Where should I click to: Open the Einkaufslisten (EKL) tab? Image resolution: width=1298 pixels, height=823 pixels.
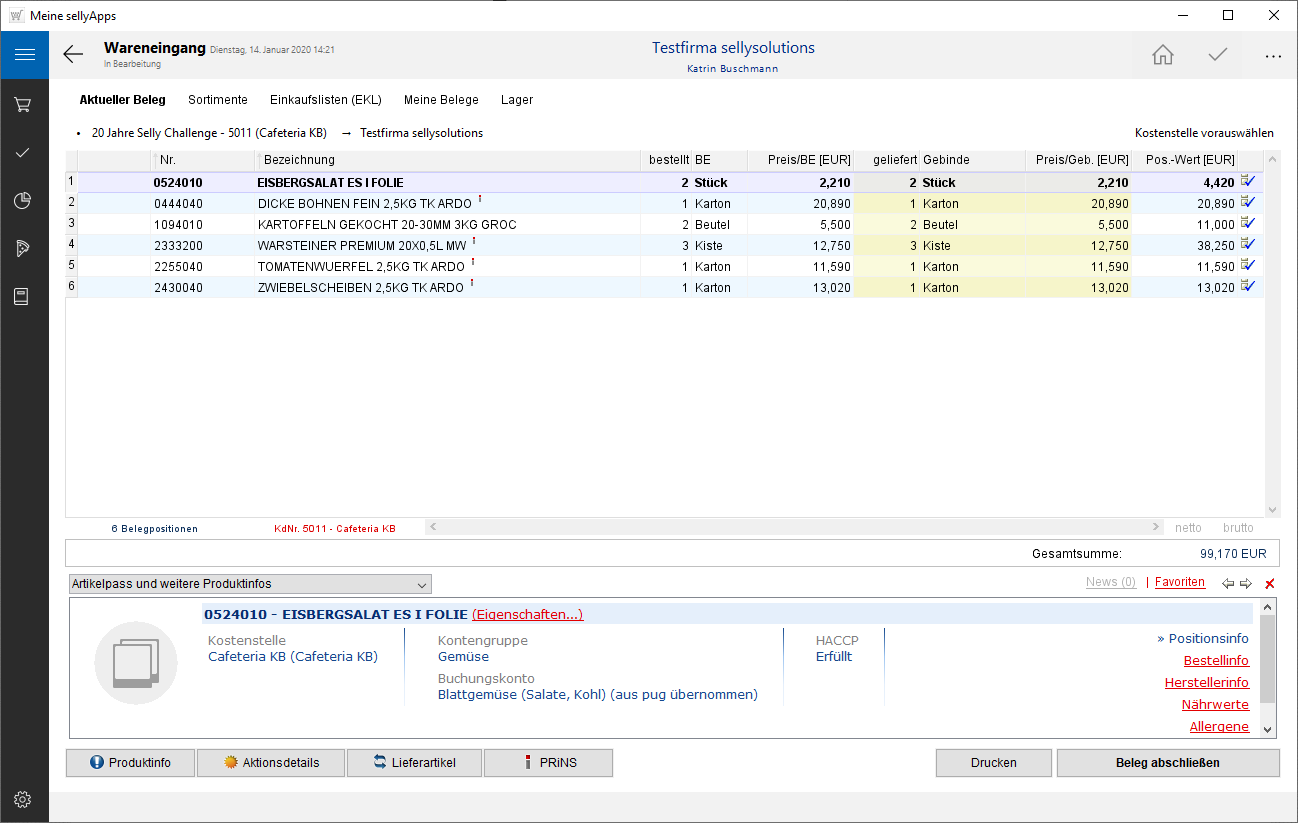(325, 100)
